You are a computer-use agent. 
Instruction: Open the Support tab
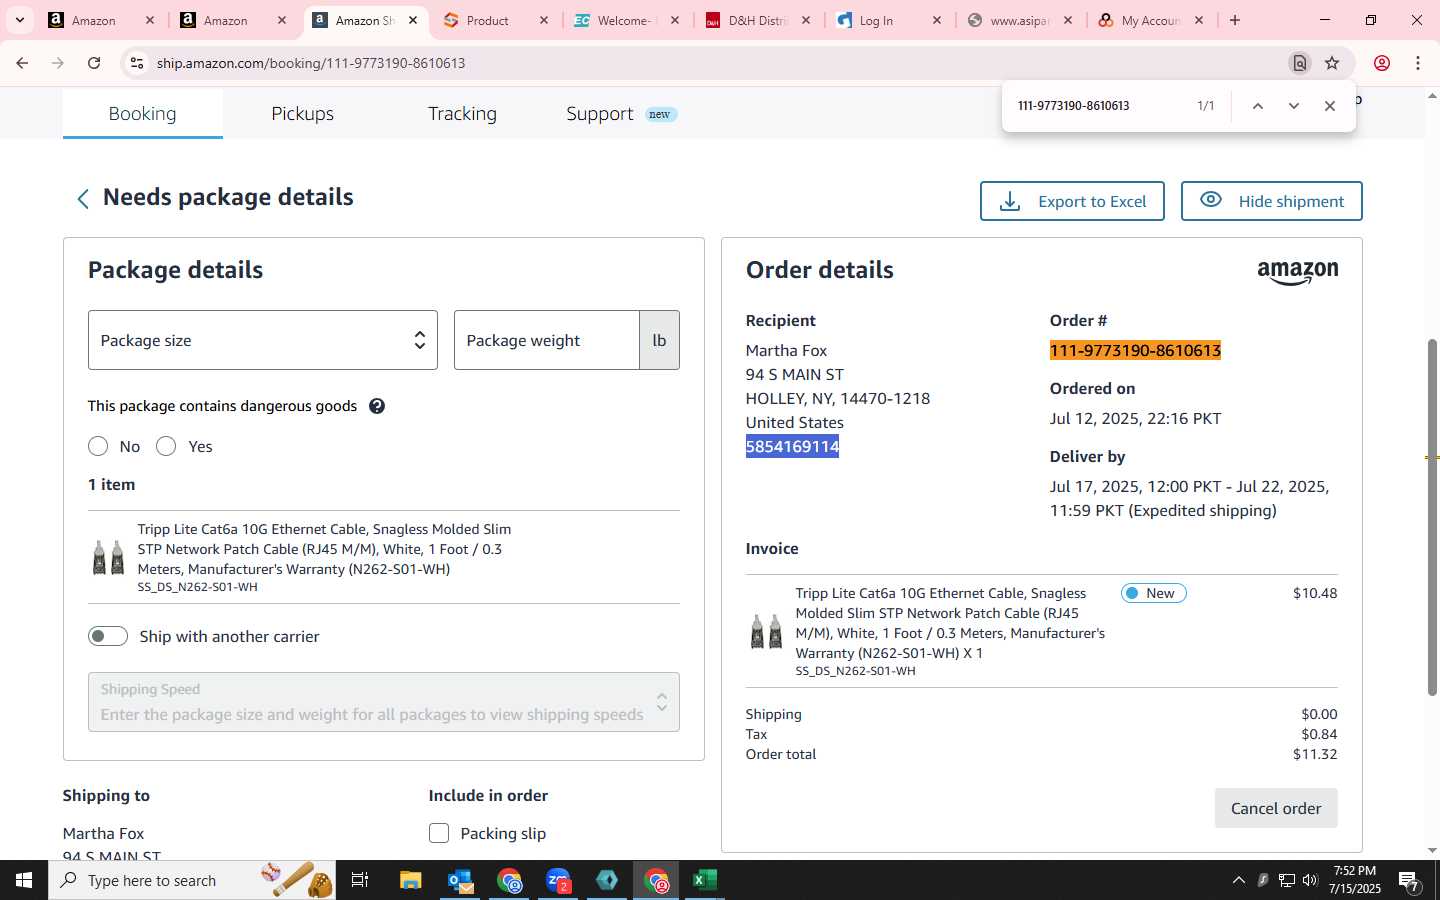[x=621, y=114]
